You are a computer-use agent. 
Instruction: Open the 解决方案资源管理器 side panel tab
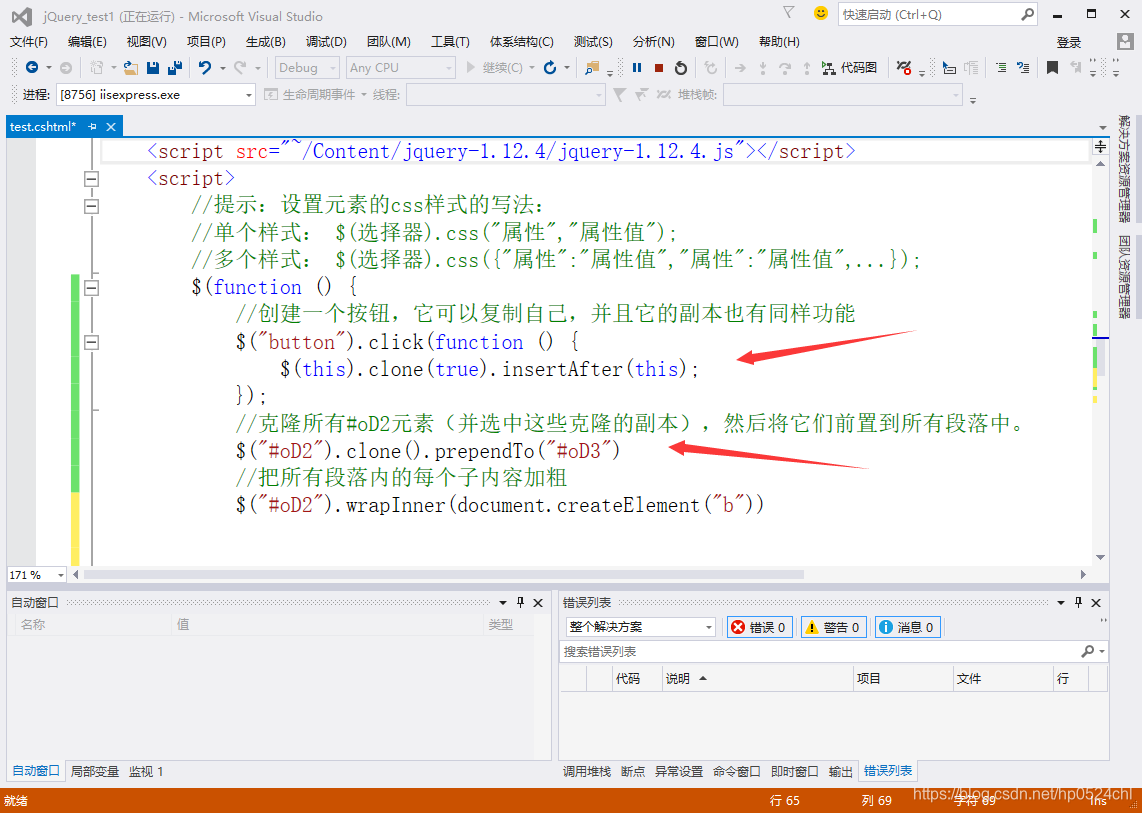[x=1125, y=169]
